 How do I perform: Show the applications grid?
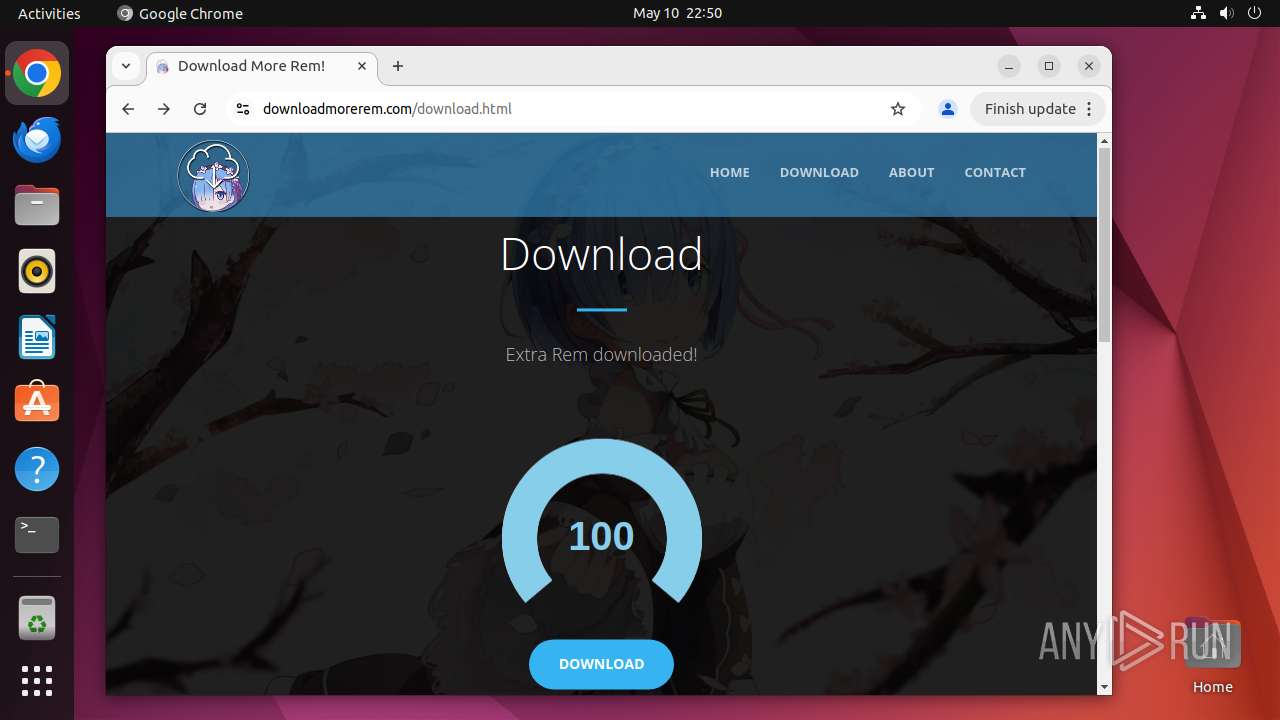[37, 681]
